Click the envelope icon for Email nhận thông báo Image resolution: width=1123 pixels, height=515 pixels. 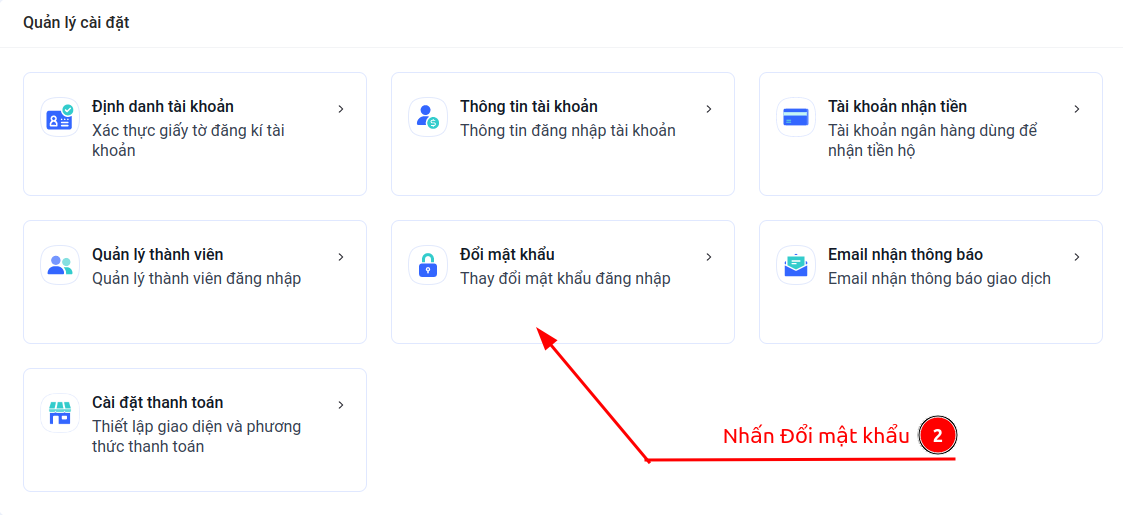tap(796, 265)
